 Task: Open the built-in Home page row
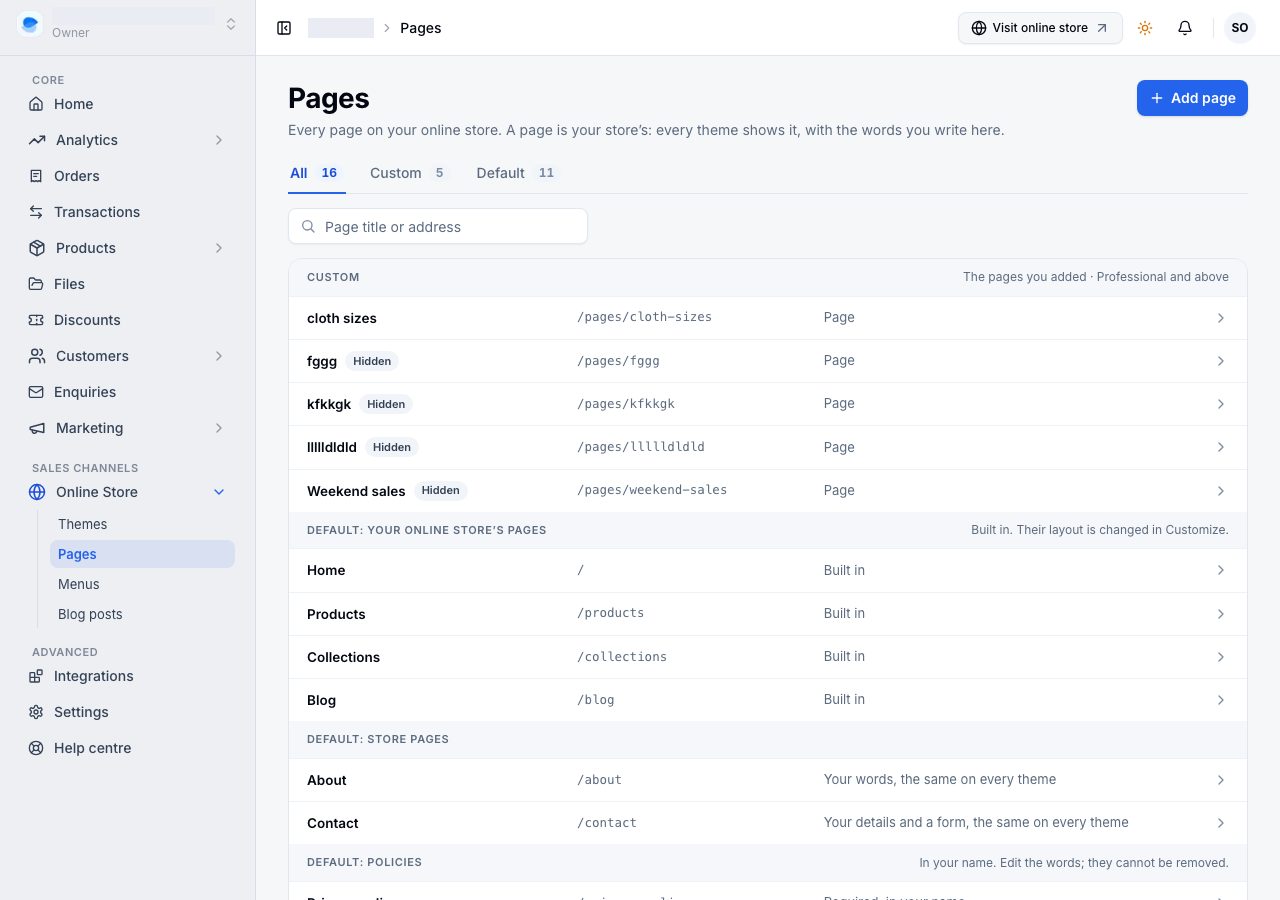(x=768, y=570)
